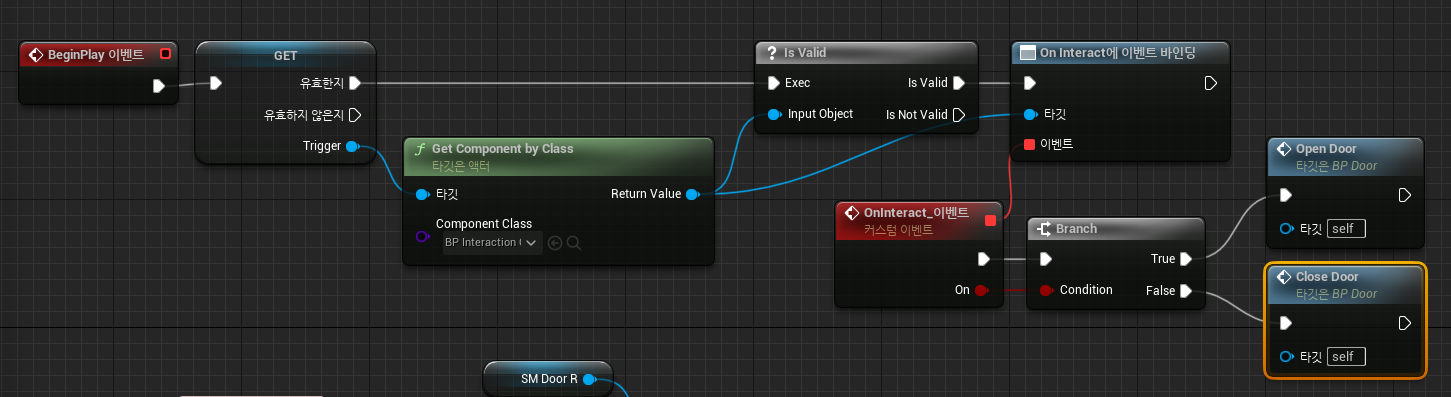Click the red delegate pin on BeginPlay 이벤트
Screen dimensions: 1451x397
pos(165,54)
